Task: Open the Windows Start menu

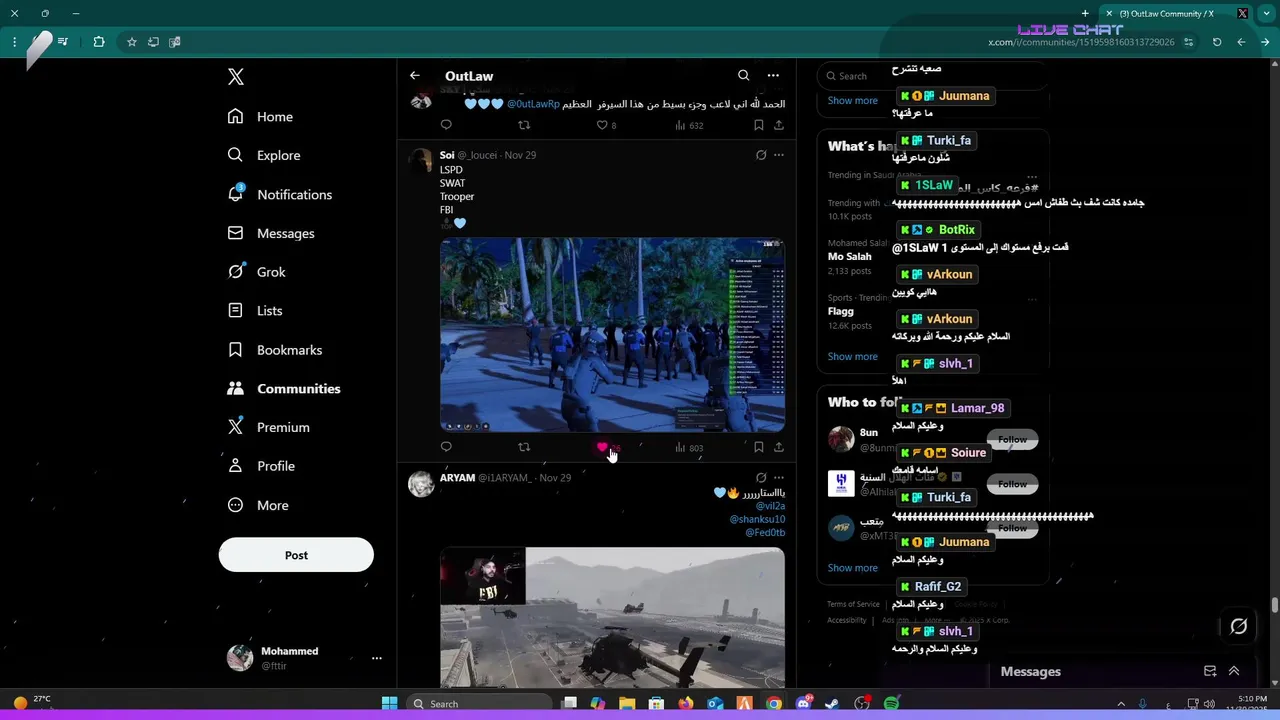Action: pos(389,704)
